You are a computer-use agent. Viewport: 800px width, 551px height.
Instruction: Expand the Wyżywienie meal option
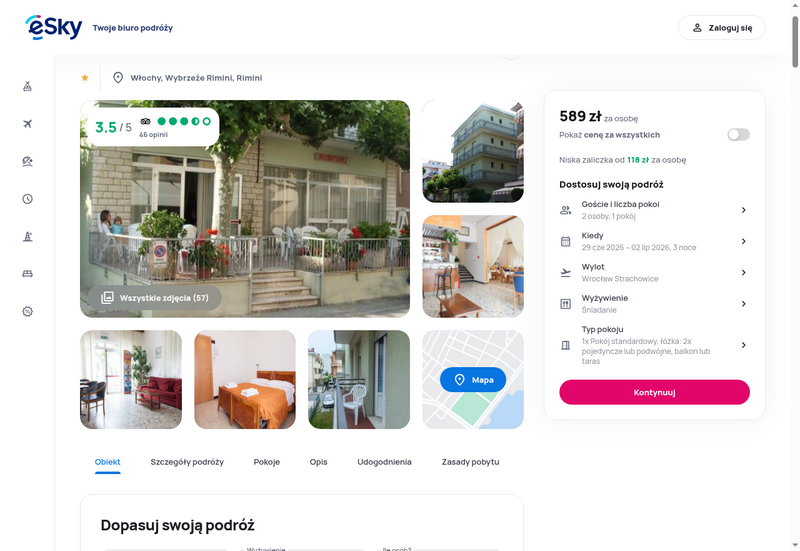coord(655,304)
